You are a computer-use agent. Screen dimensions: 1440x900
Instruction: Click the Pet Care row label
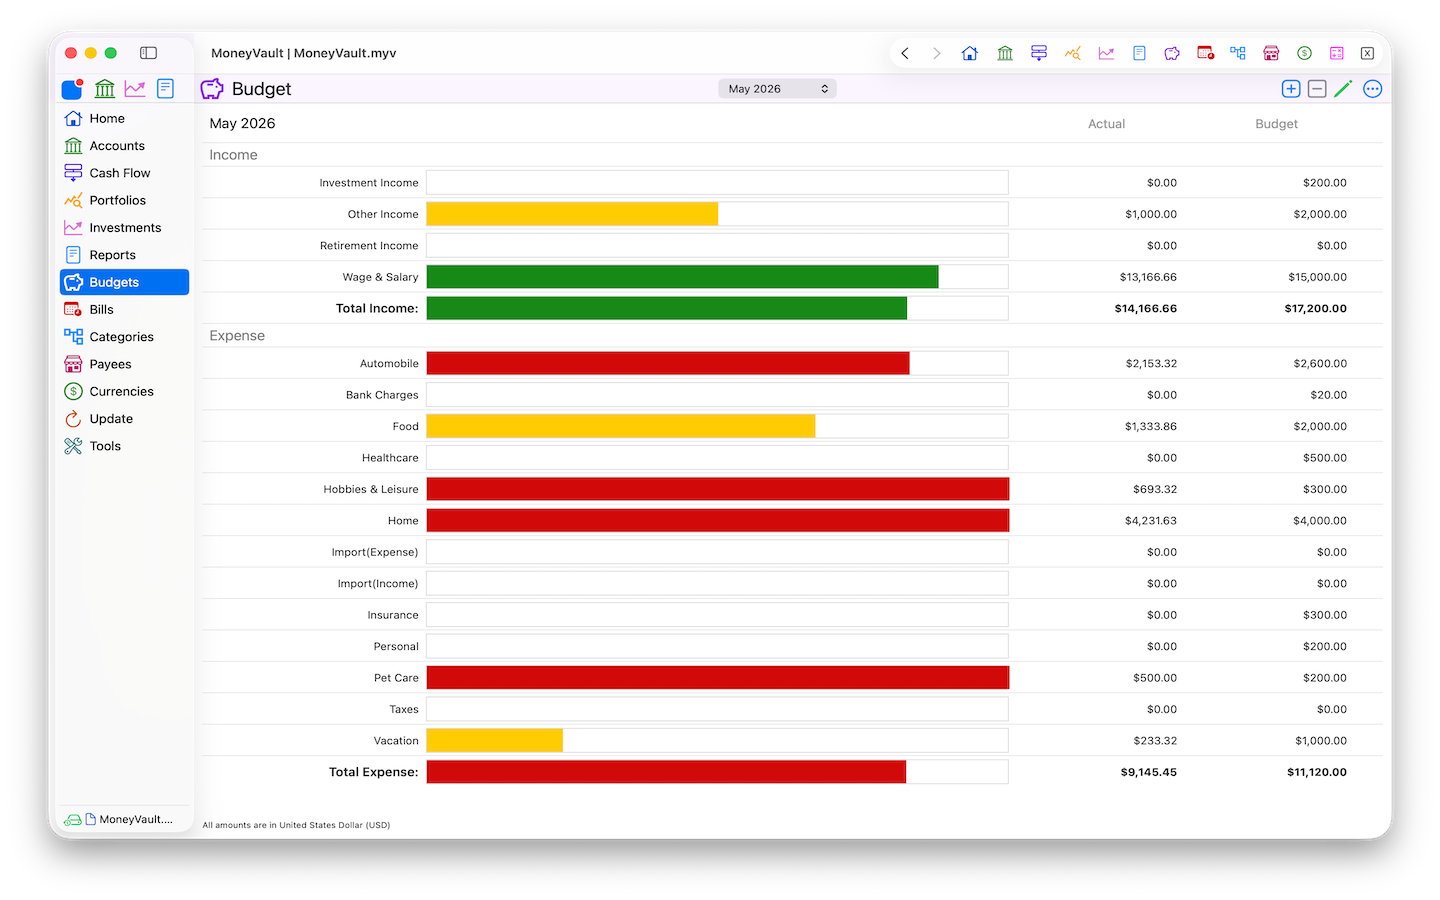click(396, 678)
